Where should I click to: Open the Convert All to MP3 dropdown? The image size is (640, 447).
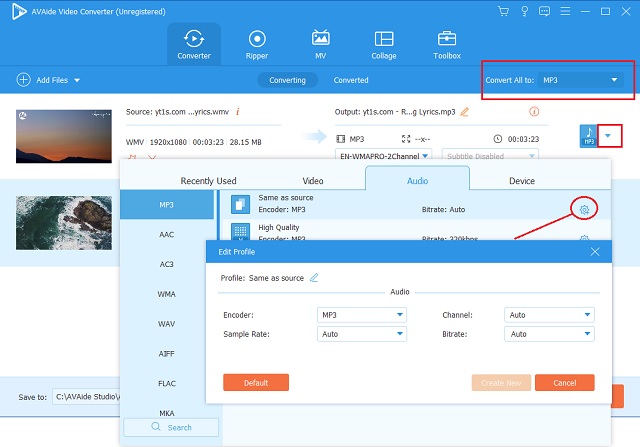[580, 80]
